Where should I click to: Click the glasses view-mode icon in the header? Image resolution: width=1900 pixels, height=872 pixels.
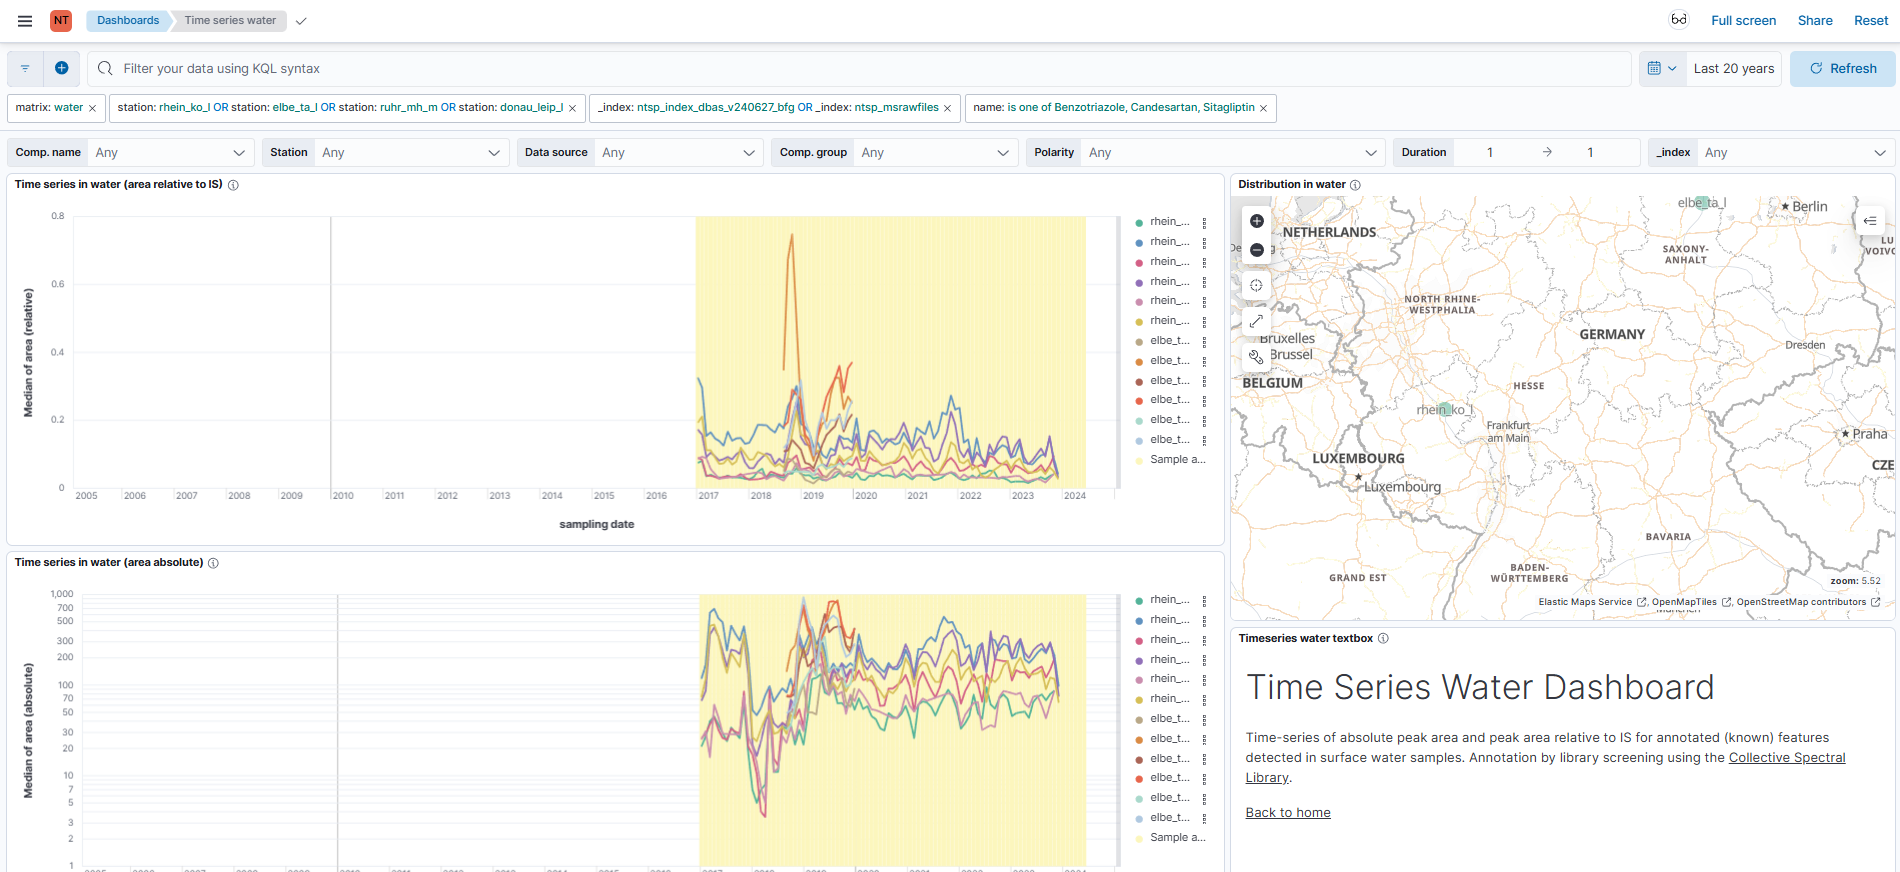click(1679, 20)
